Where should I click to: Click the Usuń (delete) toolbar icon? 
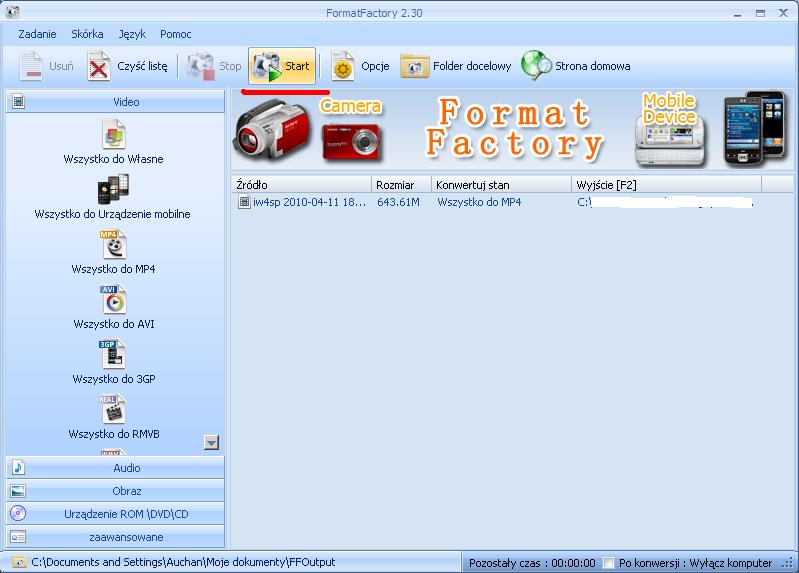(31, 66)
